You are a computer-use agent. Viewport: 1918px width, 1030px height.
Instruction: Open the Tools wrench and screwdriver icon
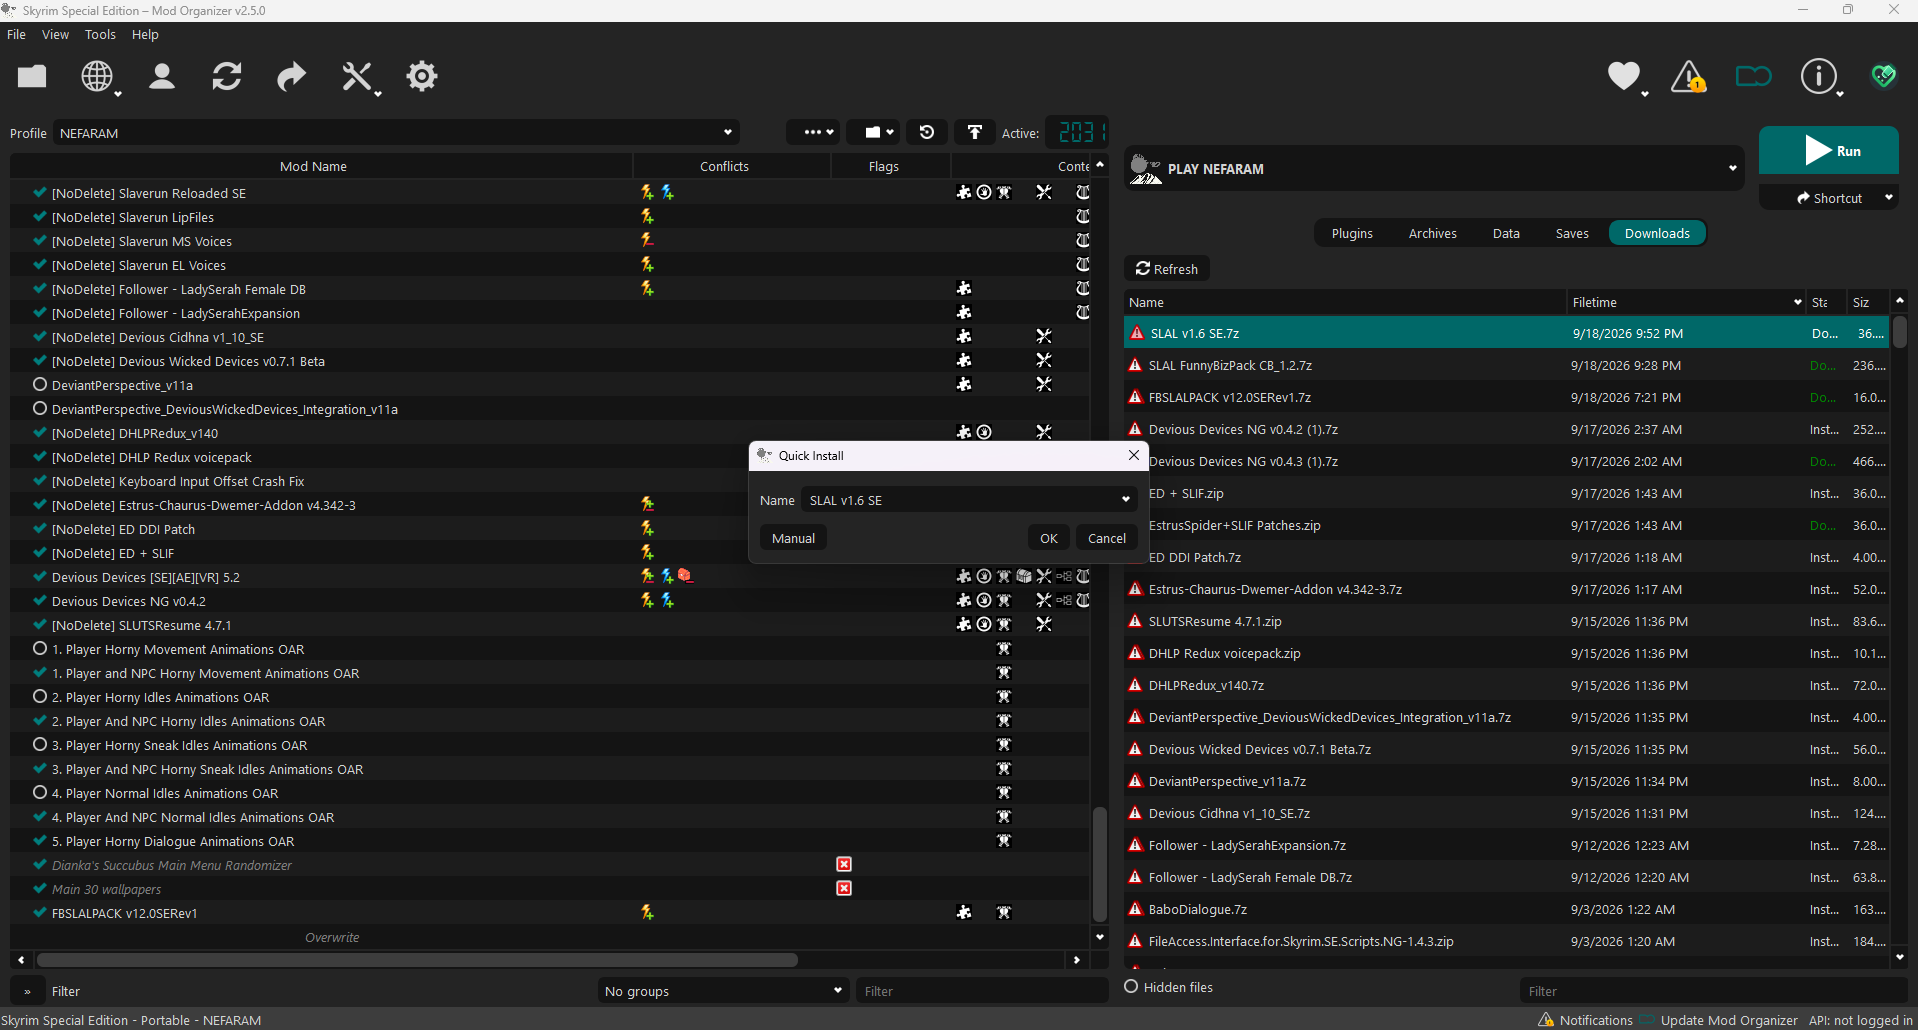point(357,76)
